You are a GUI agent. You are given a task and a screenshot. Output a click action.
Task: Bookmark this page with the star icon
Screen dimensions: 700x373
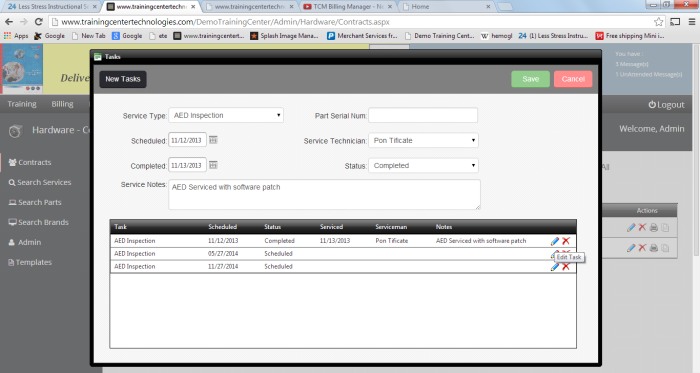658,22
